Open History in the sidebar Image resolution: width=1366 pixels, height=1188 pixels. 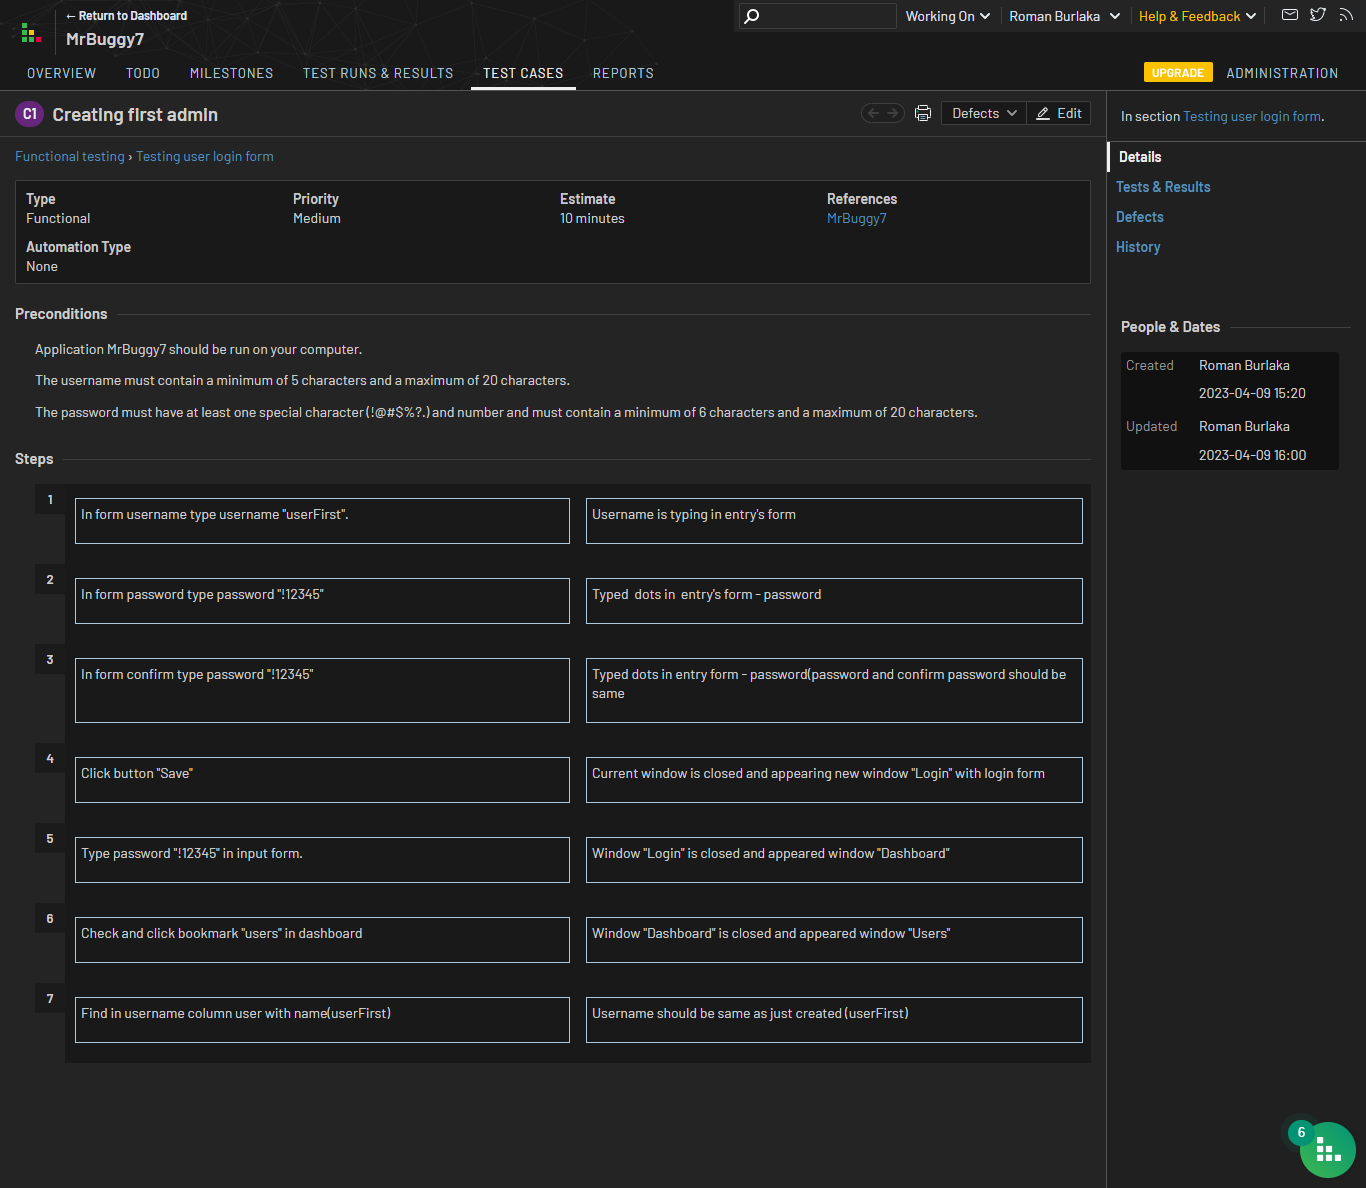pos(1138,247)
